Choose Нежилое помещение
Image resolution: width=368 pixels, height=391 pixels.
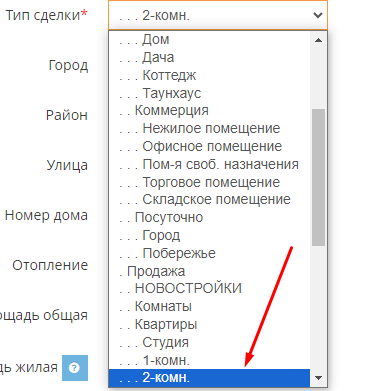point(209,128)
